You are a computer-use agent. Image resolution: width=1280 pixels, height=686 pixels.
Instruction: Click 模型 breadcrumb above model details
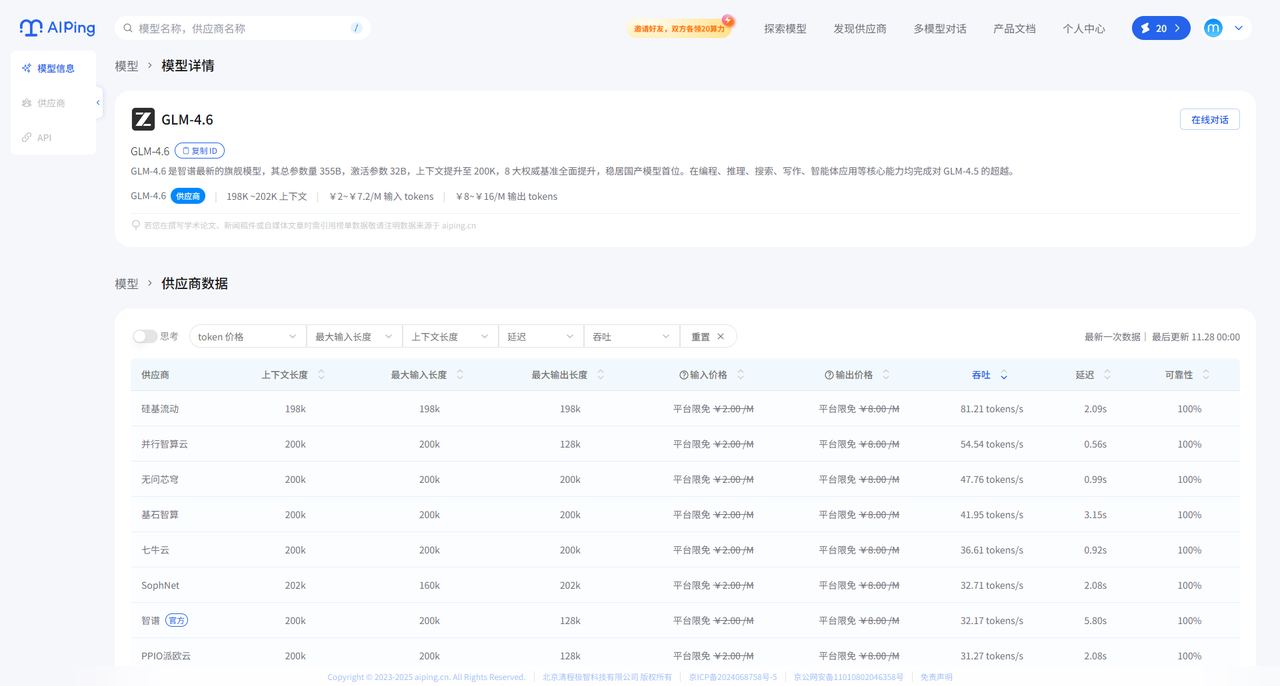pos(127,66)
